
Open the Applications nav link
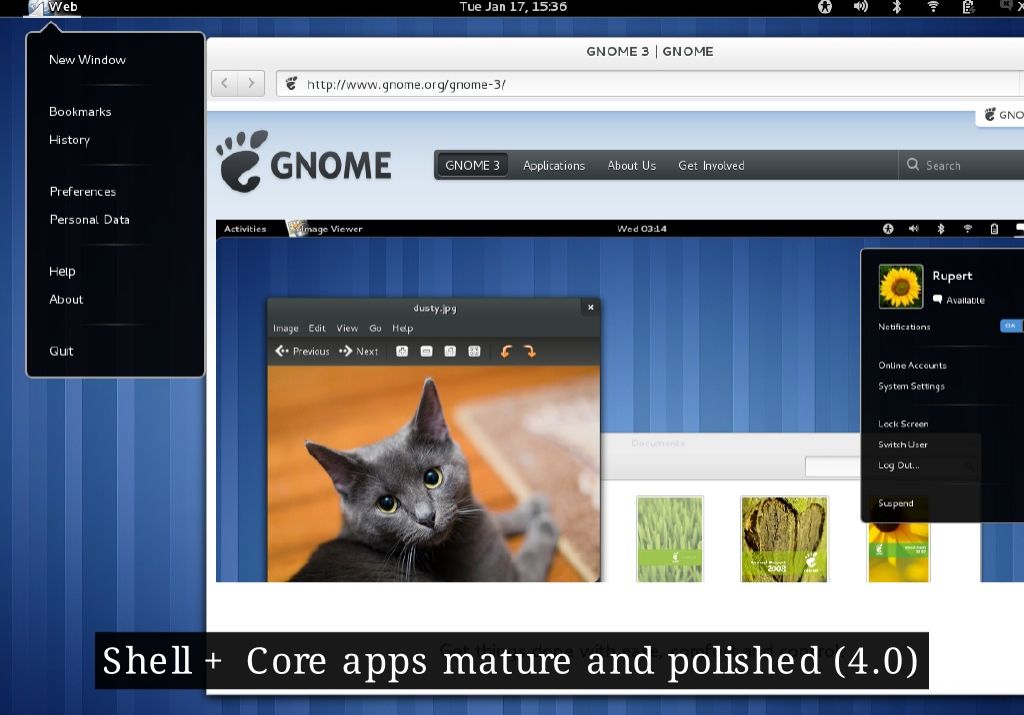pyautogui.click(x=554, y=165)
